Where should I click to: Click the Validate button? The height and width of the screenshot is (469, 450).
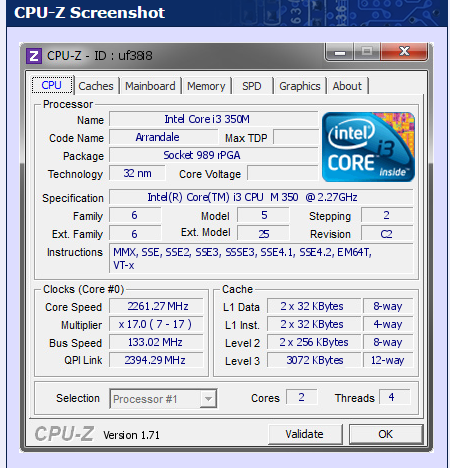click(x=305, y=434)
